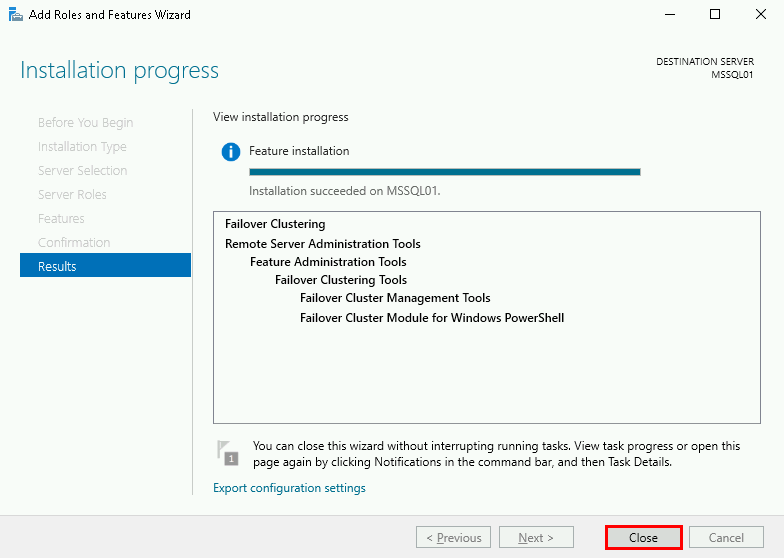This screenshot has height=558, width=784.
Task: Select Remote Server Administration Tools entry
Action: coord(322,244)
